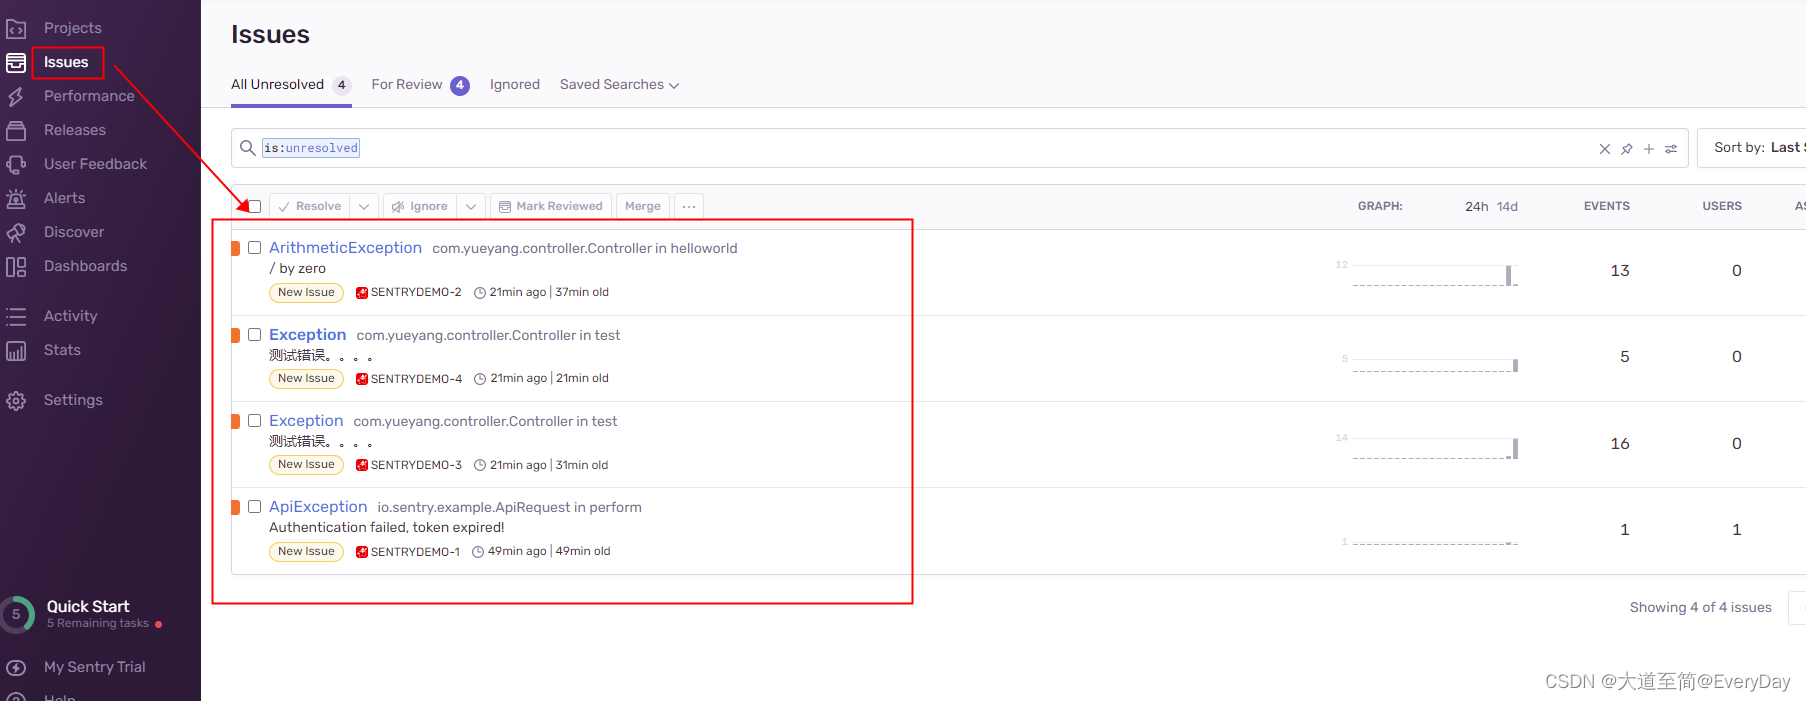Click the Issues sidebar icon
This screenshot has width=1806, height=701.
(x=16, y=62)
